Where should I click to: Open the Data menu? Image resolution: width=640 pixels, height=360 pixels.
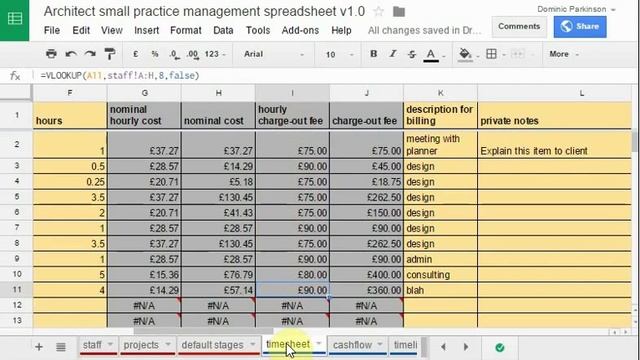[223, 30]
